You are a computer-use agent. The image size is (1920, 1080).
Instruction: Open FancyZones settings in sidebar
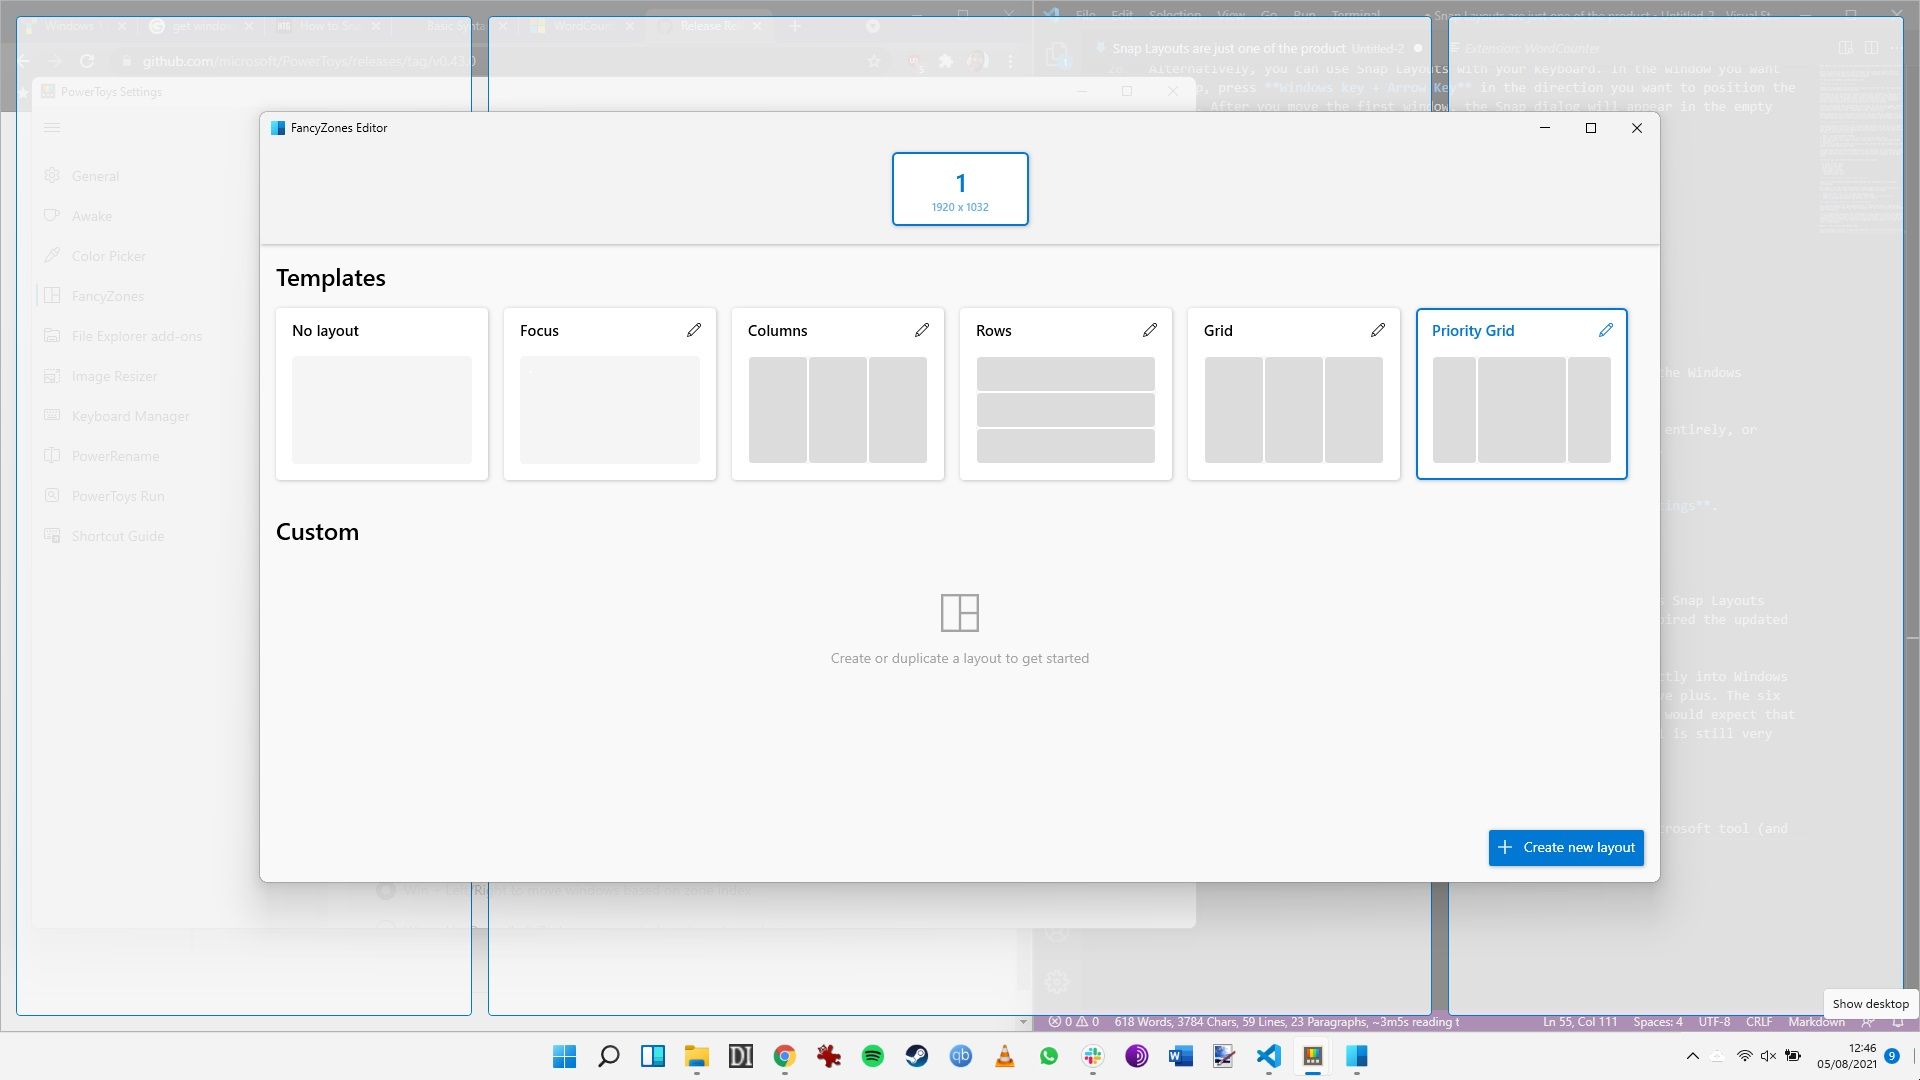click(x=107, y=295)
